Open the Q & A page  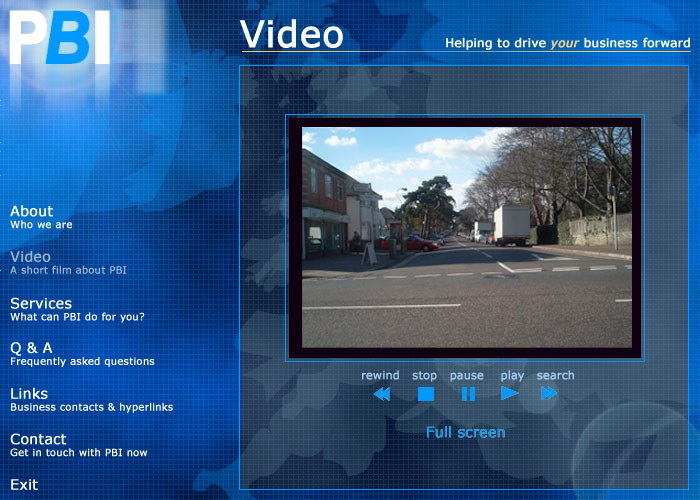point(31,348)
